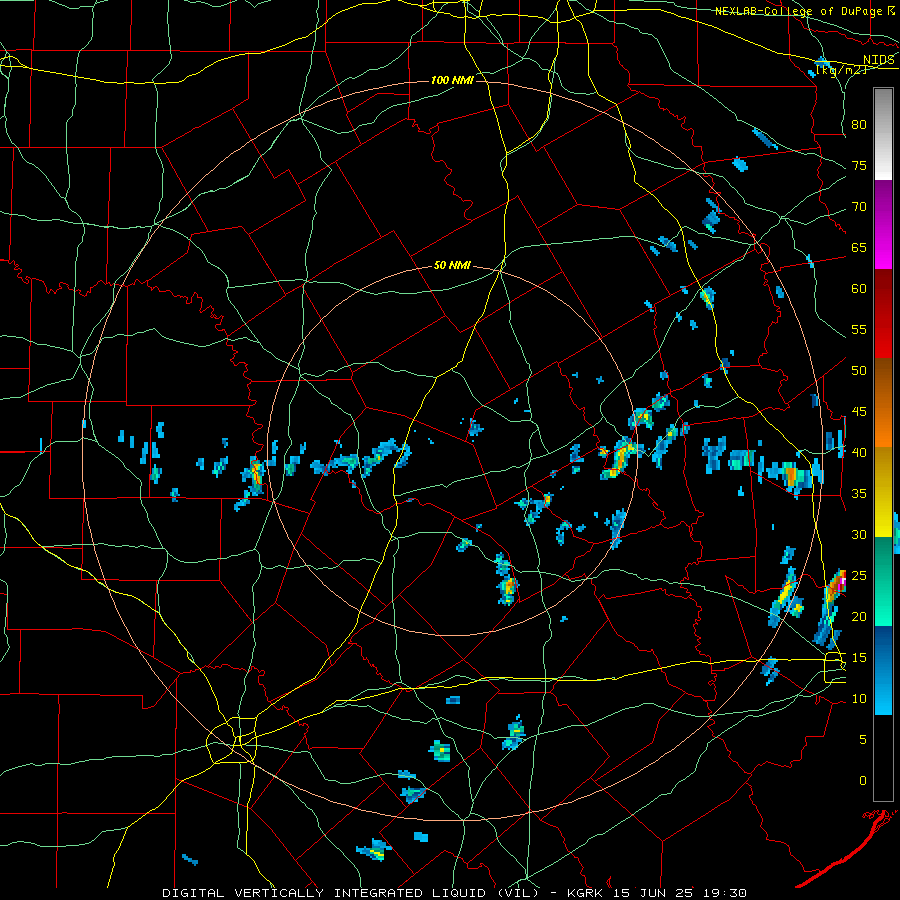Click the 0 value on the color scale
The image size is (900, 900).
pos(863,781)
